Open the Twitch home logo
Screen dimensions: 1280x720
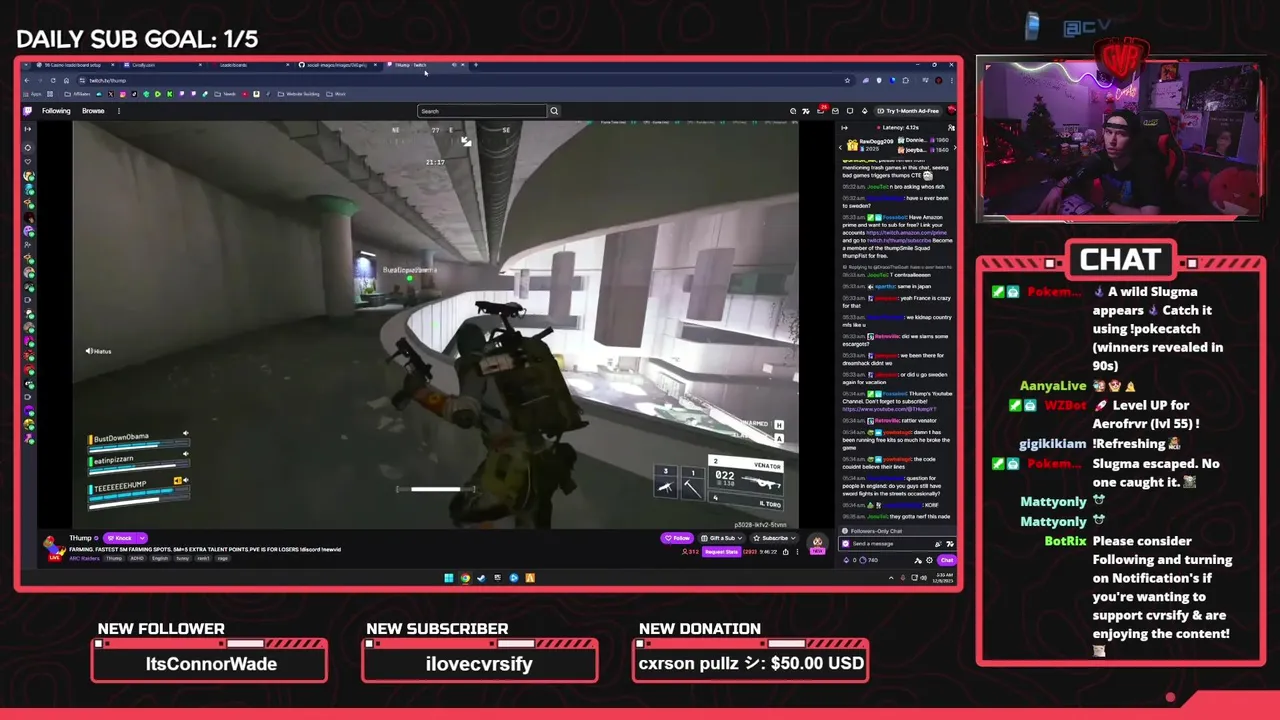[x=27, y=111]
